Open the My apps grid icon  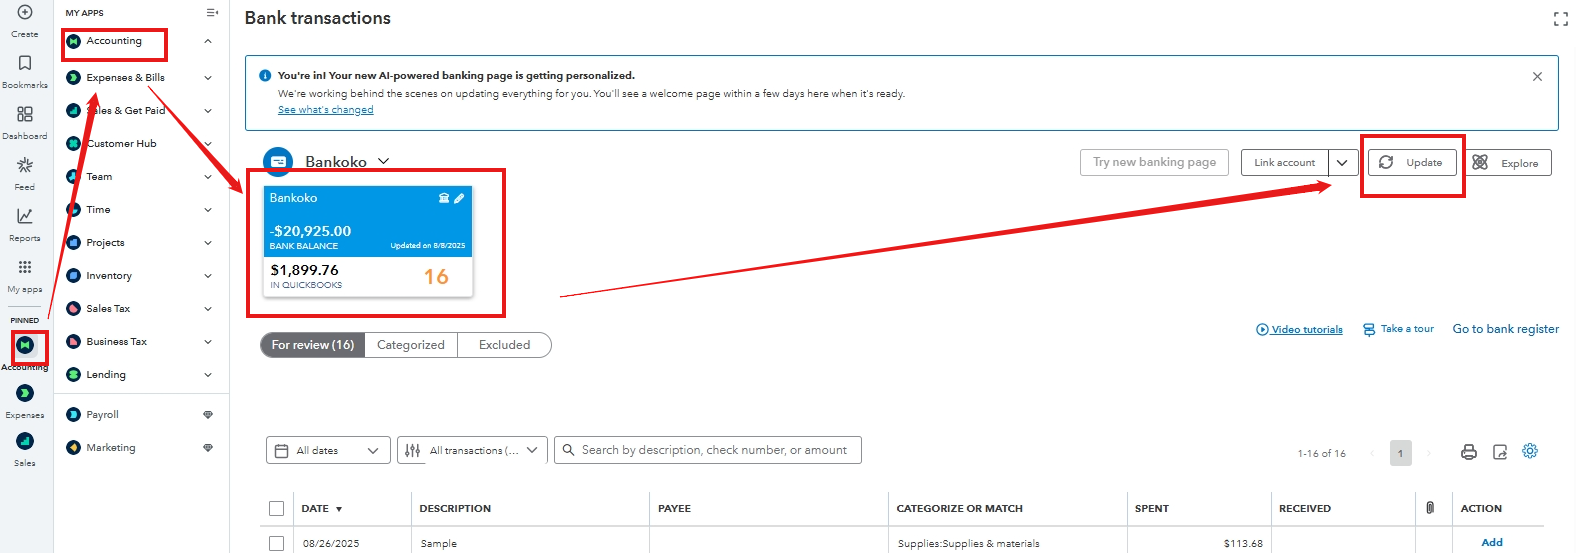tap(25, 267)
